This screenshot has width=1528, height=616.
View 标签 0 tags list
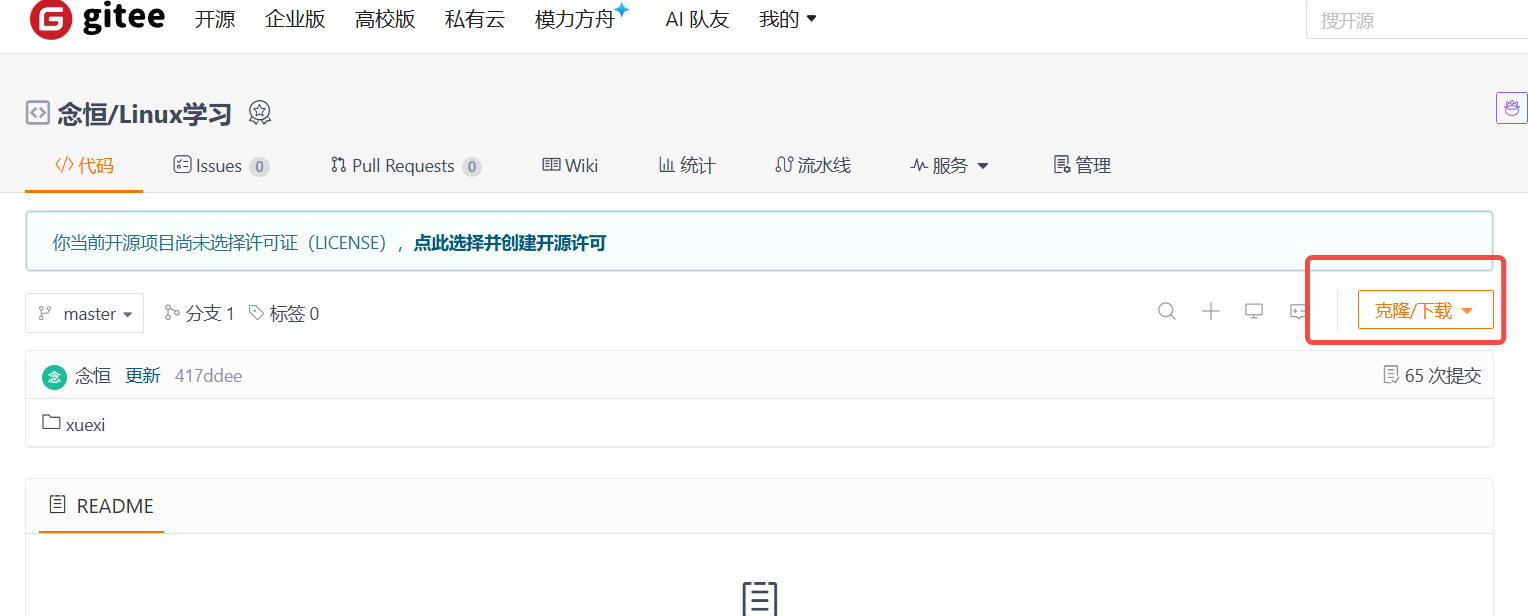point(284,314)
